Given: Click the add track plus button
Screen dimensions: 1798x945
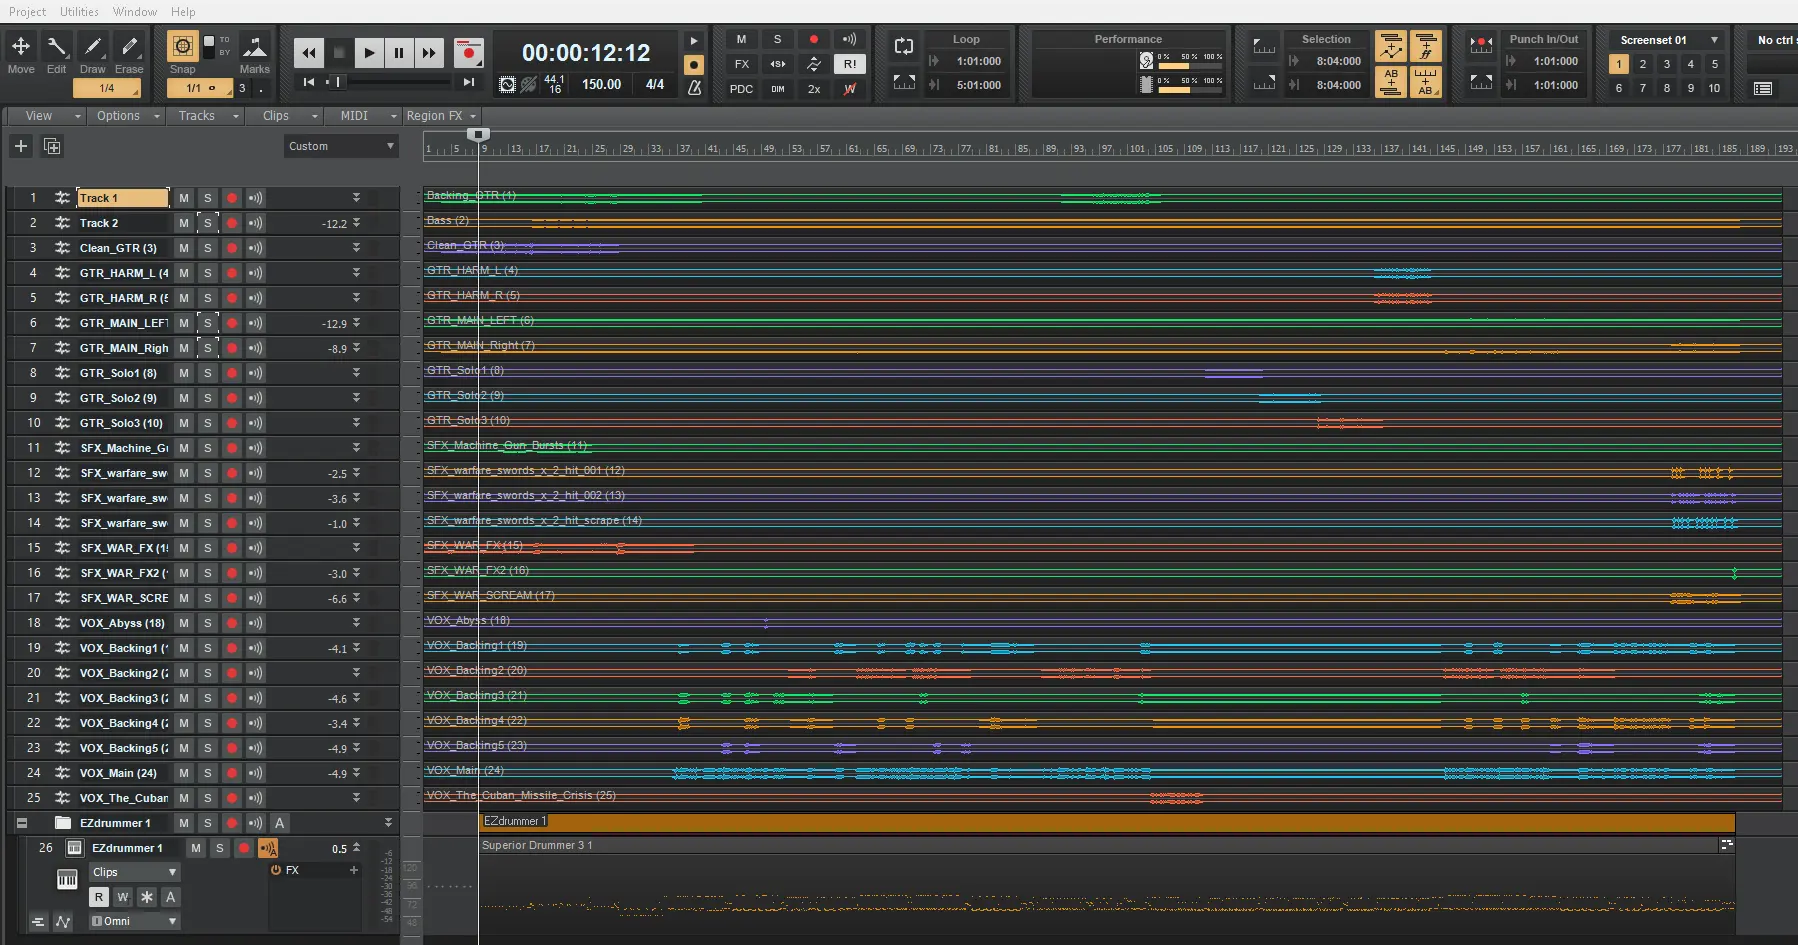Looking at the screenshot, I should pyautogui.click(x=20, y=146).
